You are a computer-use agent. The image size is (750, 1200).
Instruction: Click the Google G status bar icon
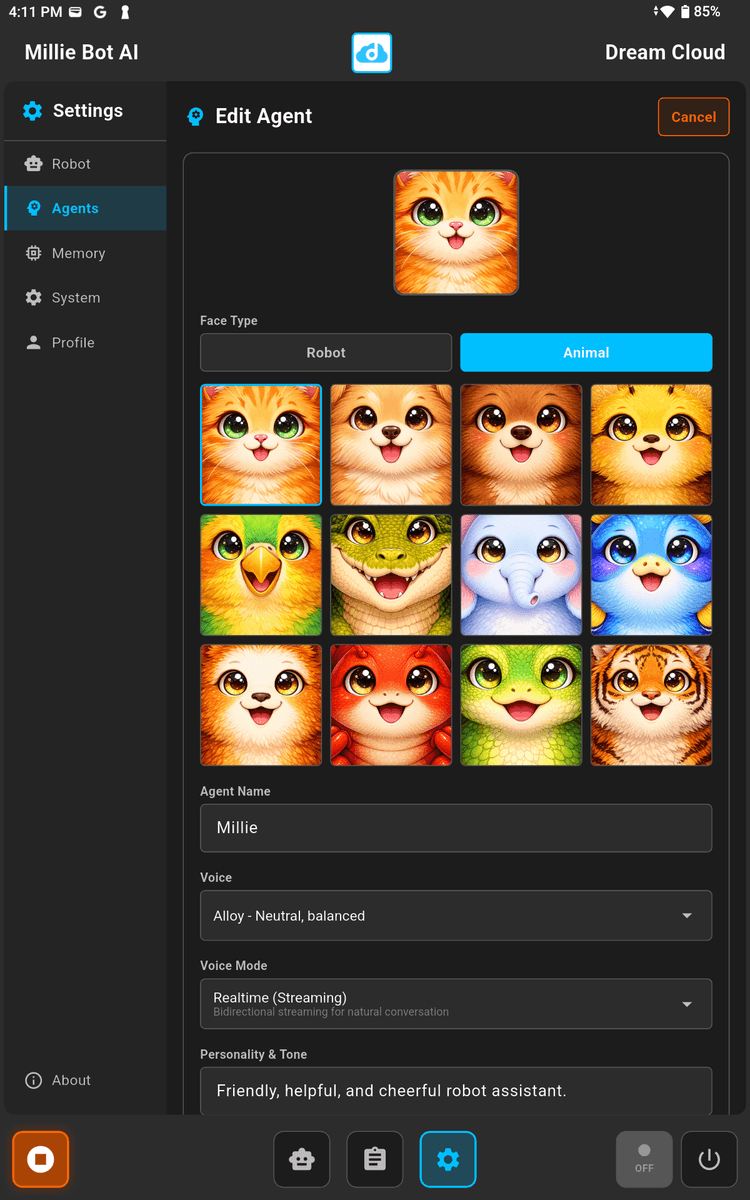tap(100, 12)
